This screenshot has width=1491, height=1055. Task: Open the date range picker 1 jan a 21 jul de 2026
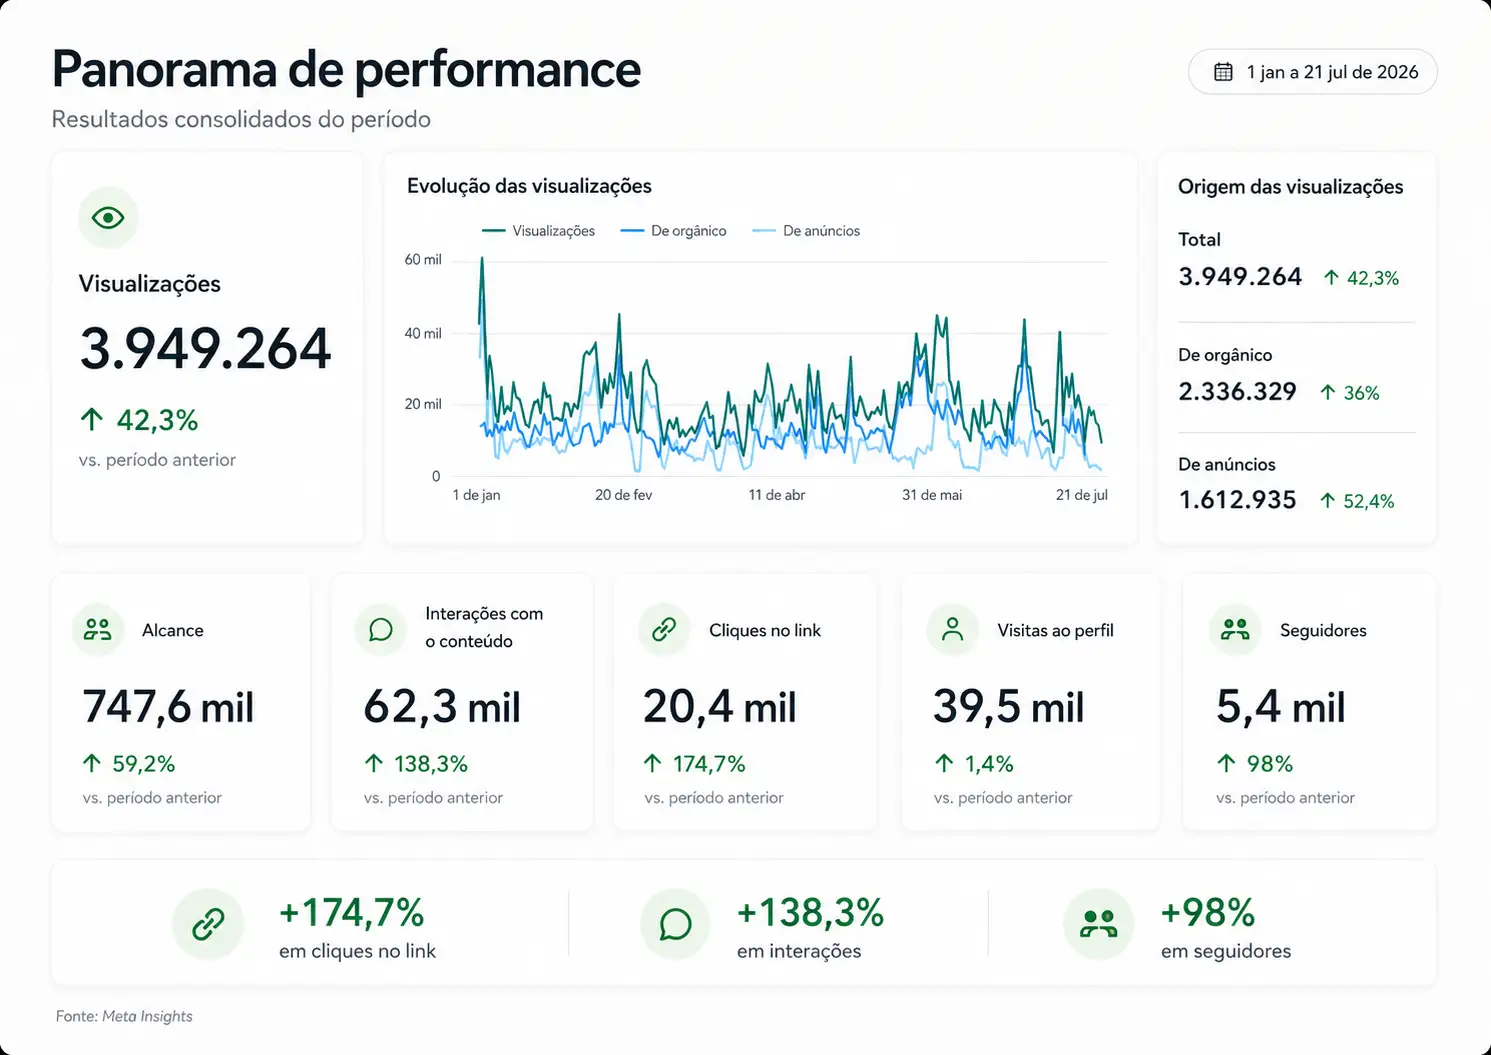point(1312,72)
